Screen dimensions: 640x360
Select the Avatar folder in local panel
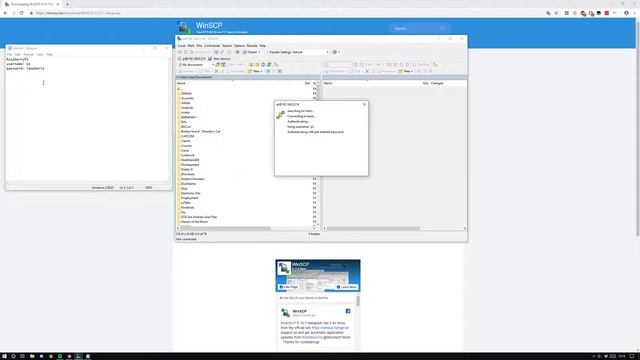click(186, 113)
